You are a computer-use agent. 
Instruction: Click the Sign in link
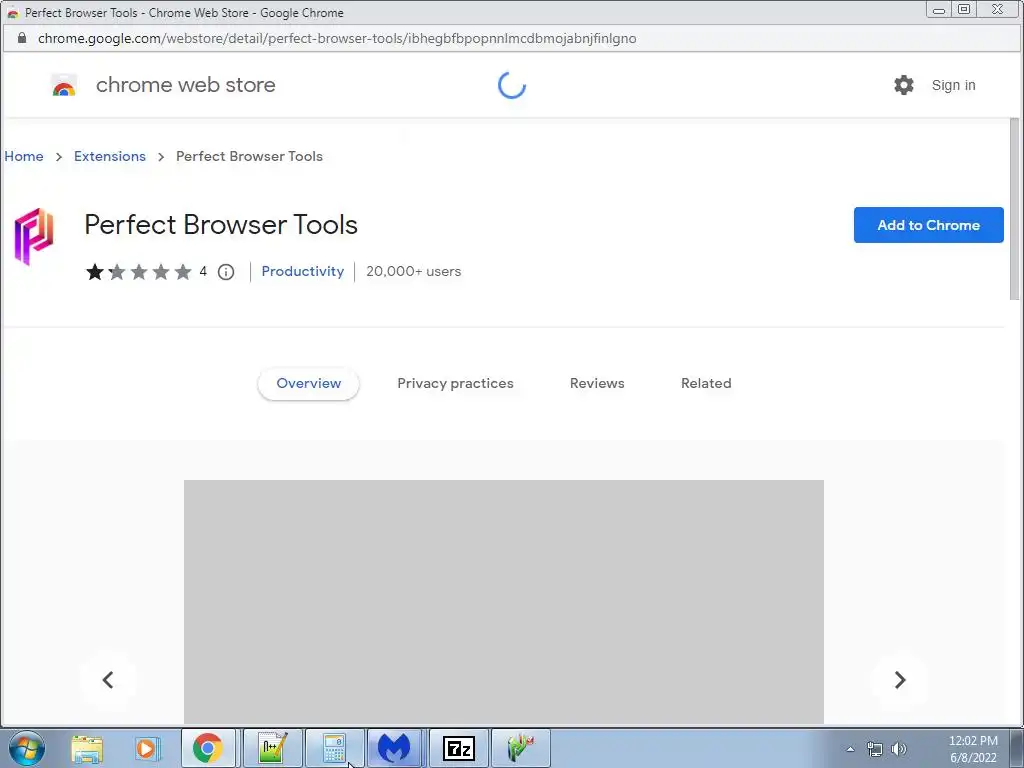tap(953, 85)
